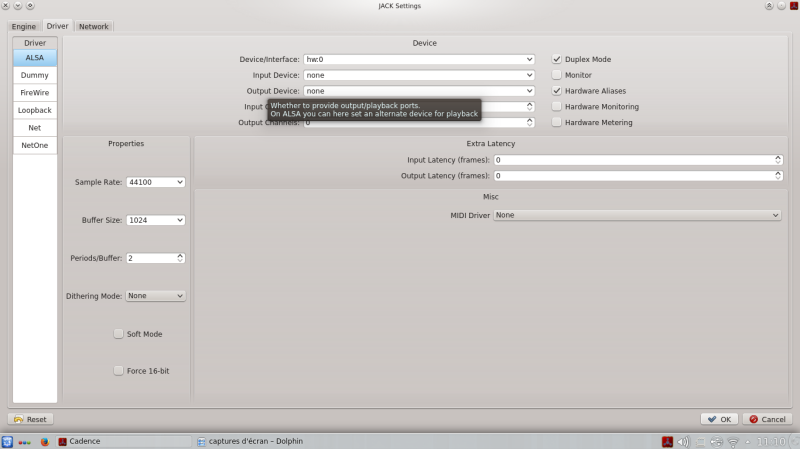
Task: Click the keep-above arrow in the title bar
Action: [769, 6]
